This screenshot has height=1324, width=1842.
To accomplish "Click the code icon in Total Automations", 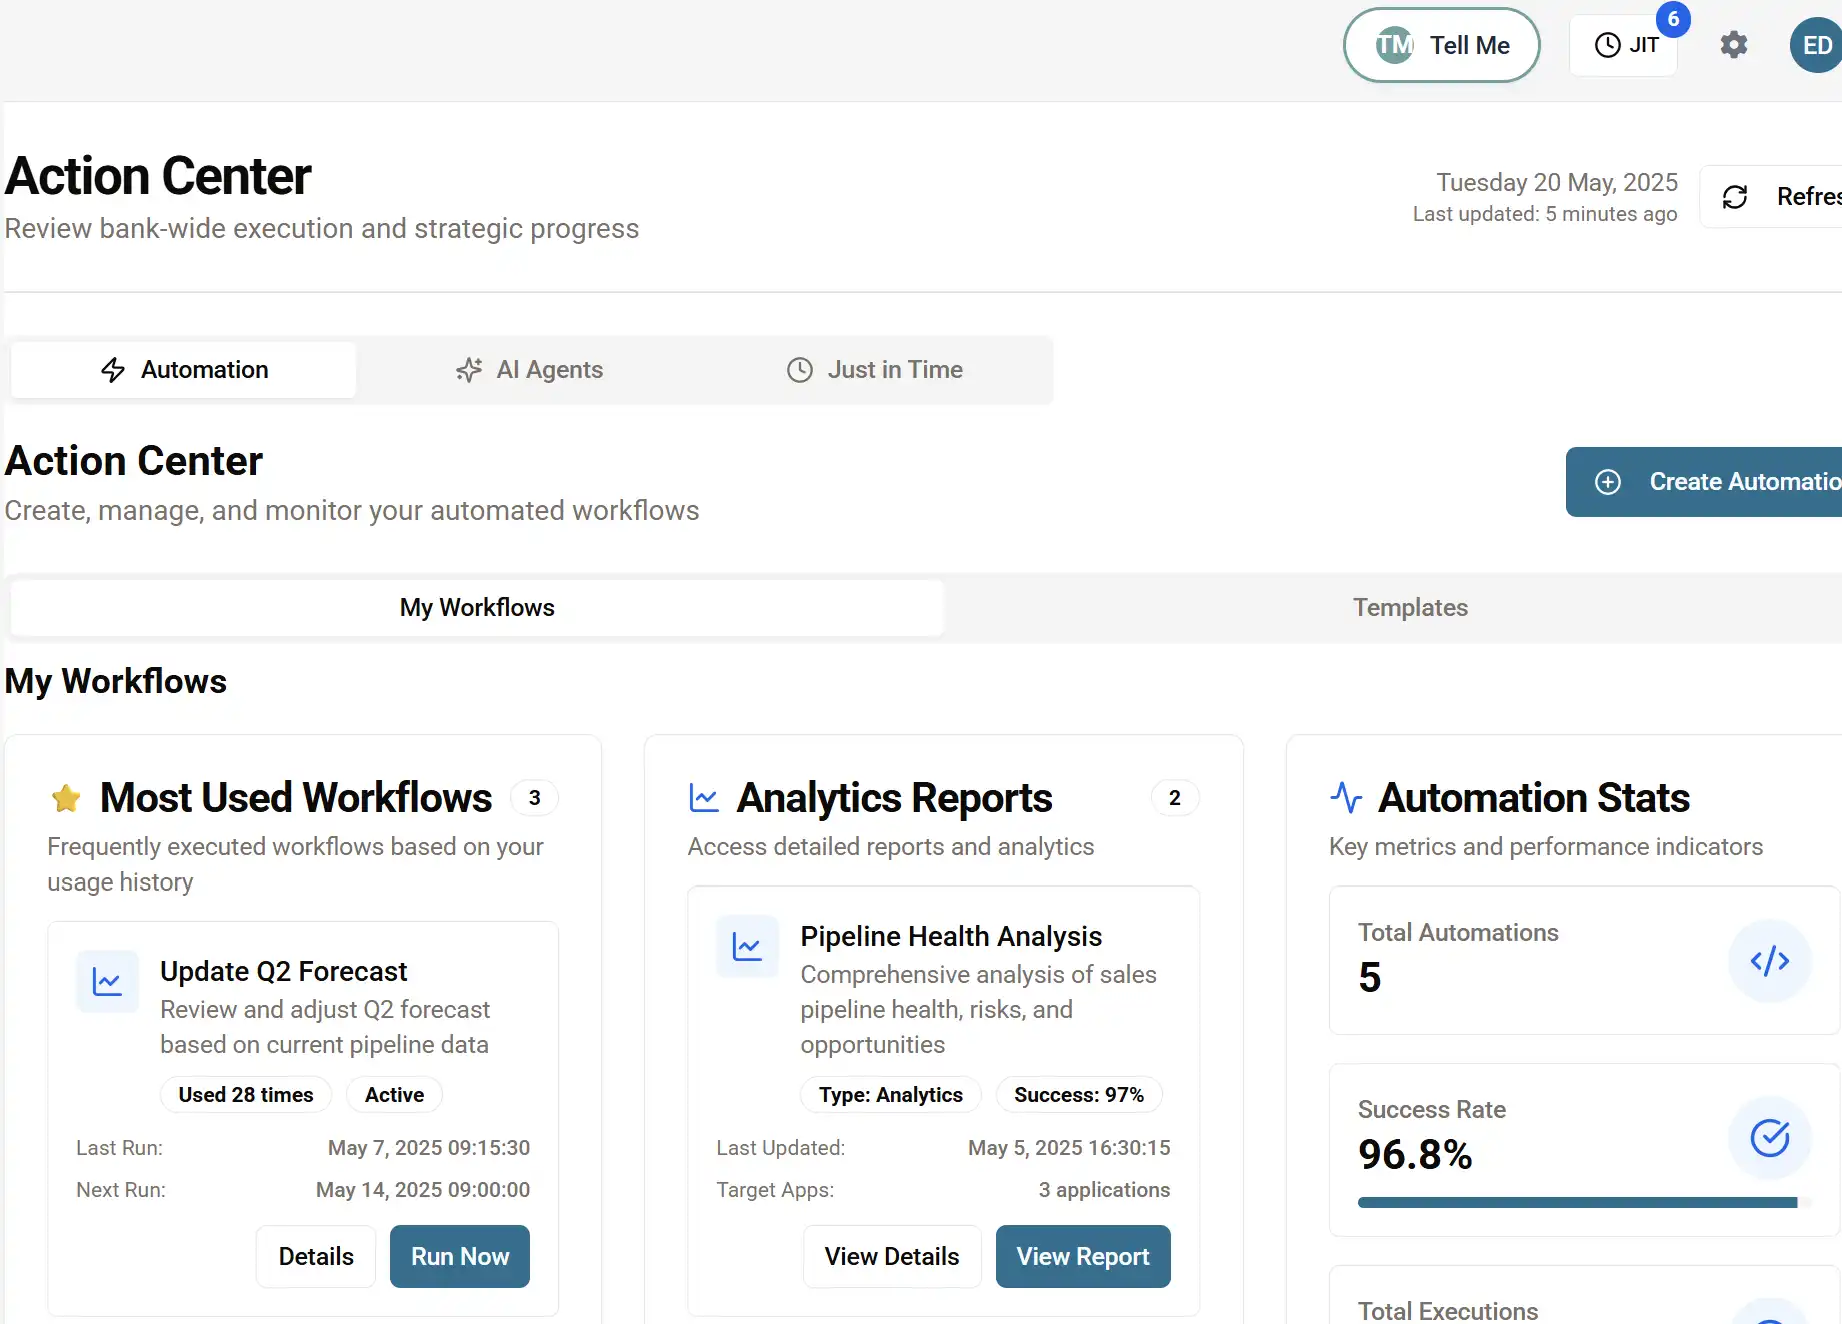I will coord(1769,962).
